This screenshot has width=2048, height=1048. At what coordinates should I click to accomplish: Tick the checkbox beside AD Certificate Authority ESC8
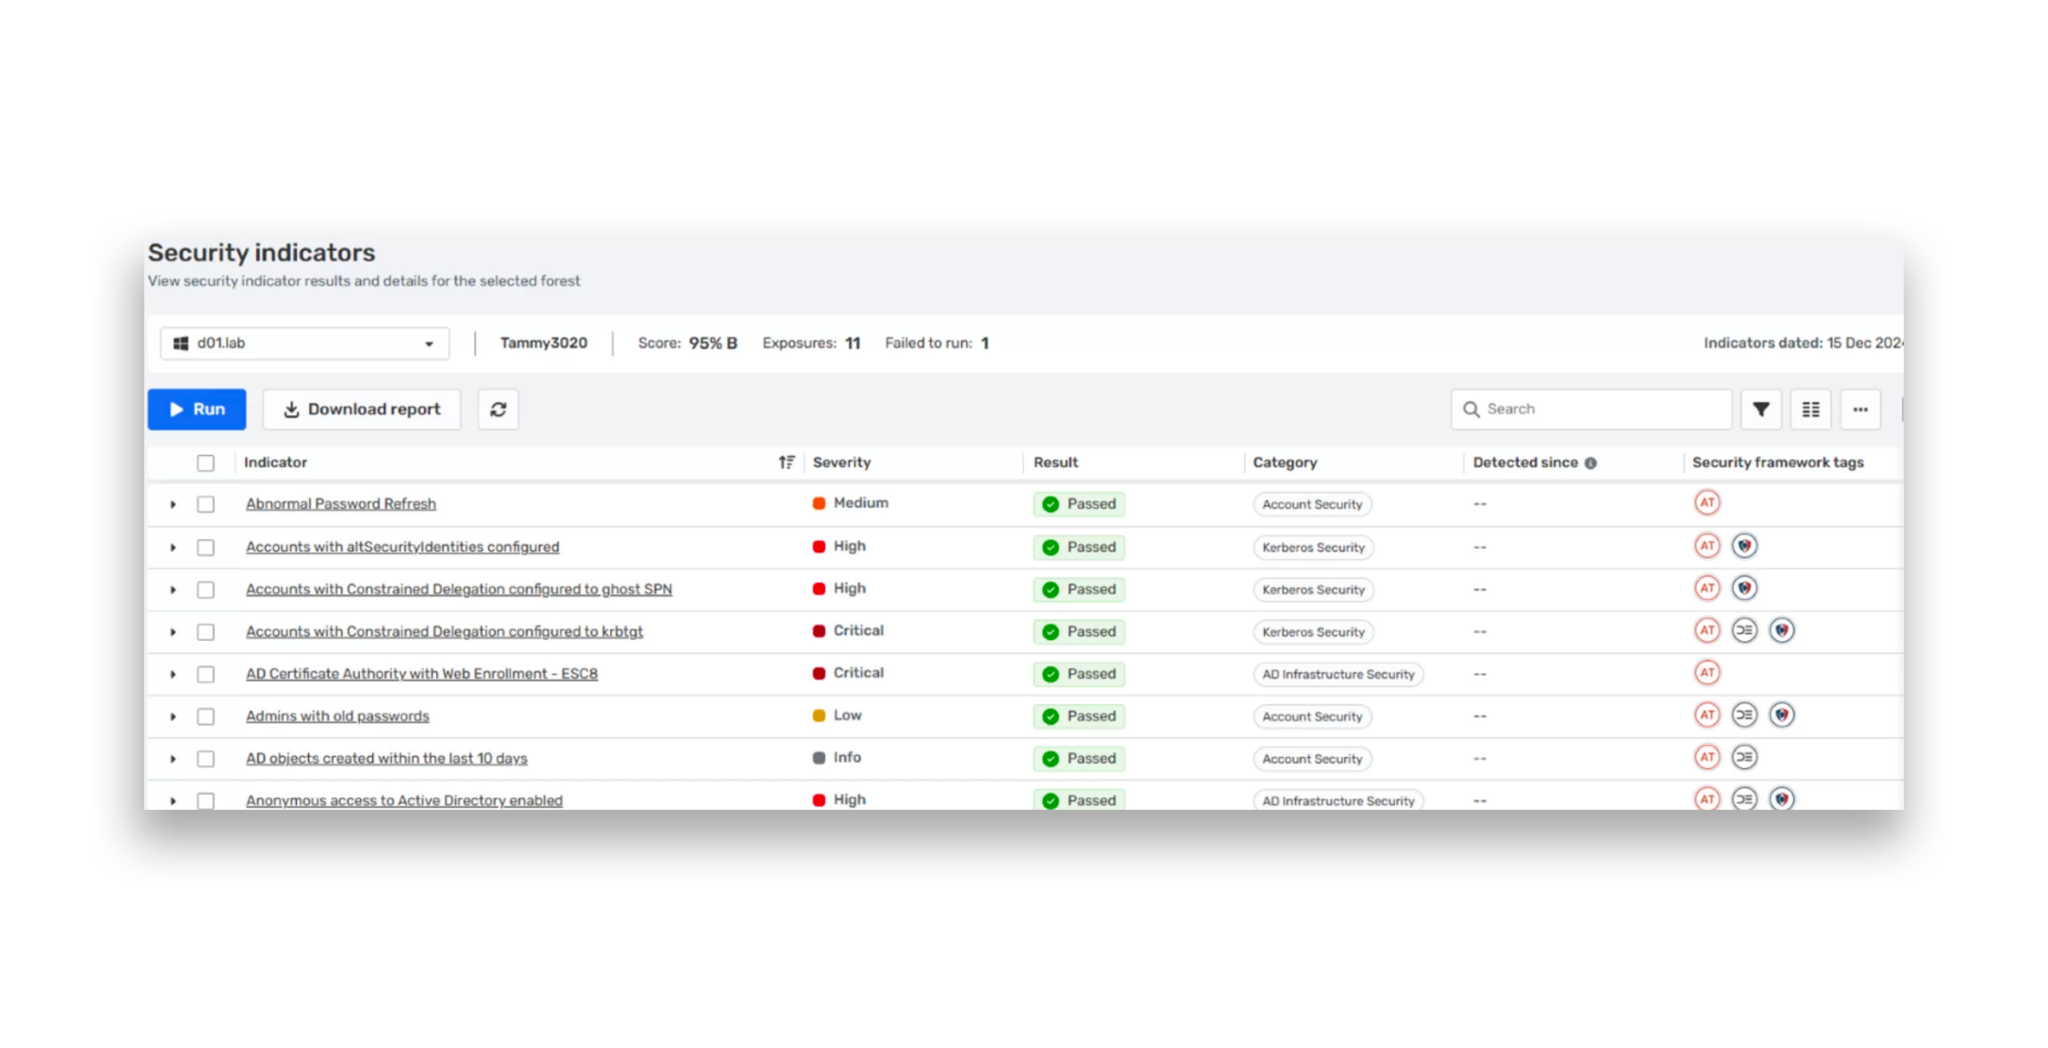(205, 674)
